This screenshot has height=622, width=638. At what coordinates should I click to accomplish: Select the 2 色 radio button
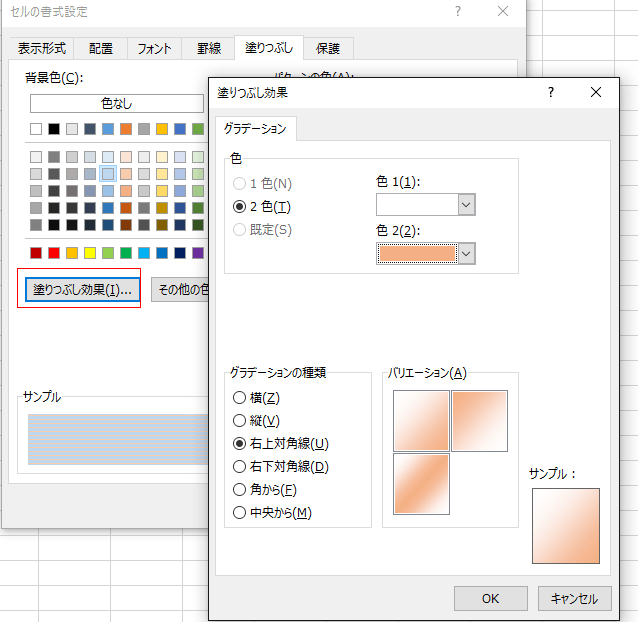tap(239, 206)
